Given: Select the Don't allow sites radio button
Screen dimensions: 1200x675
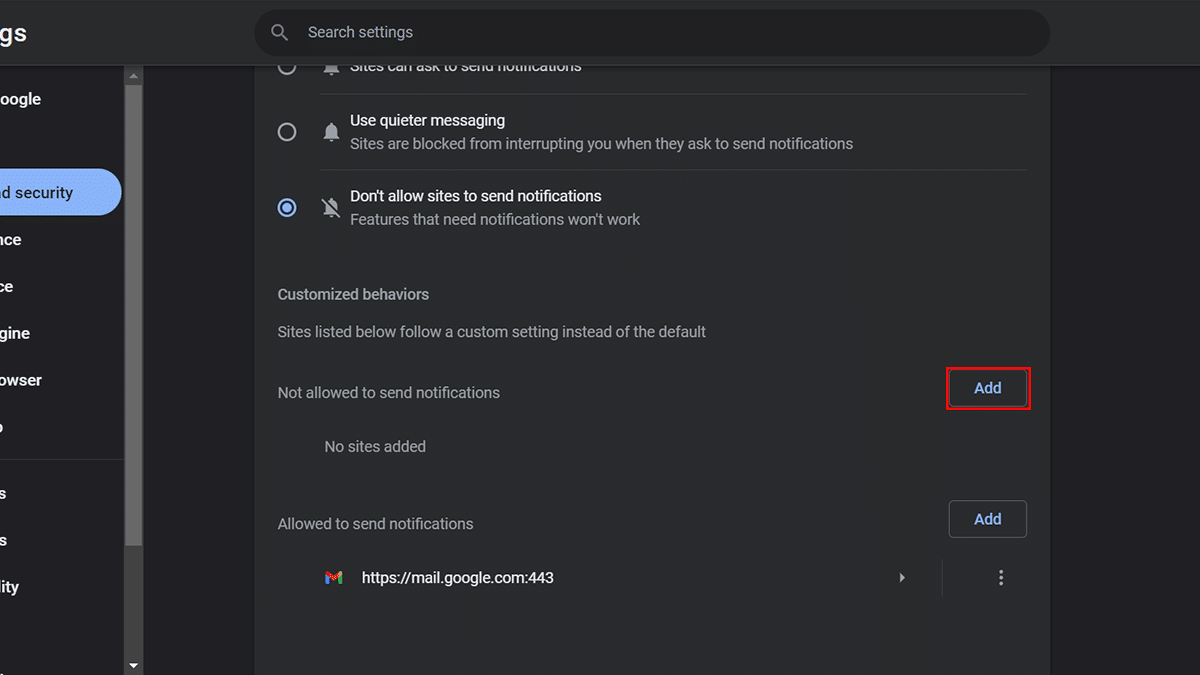Looking at the screenshot, I should pos(287,208).
